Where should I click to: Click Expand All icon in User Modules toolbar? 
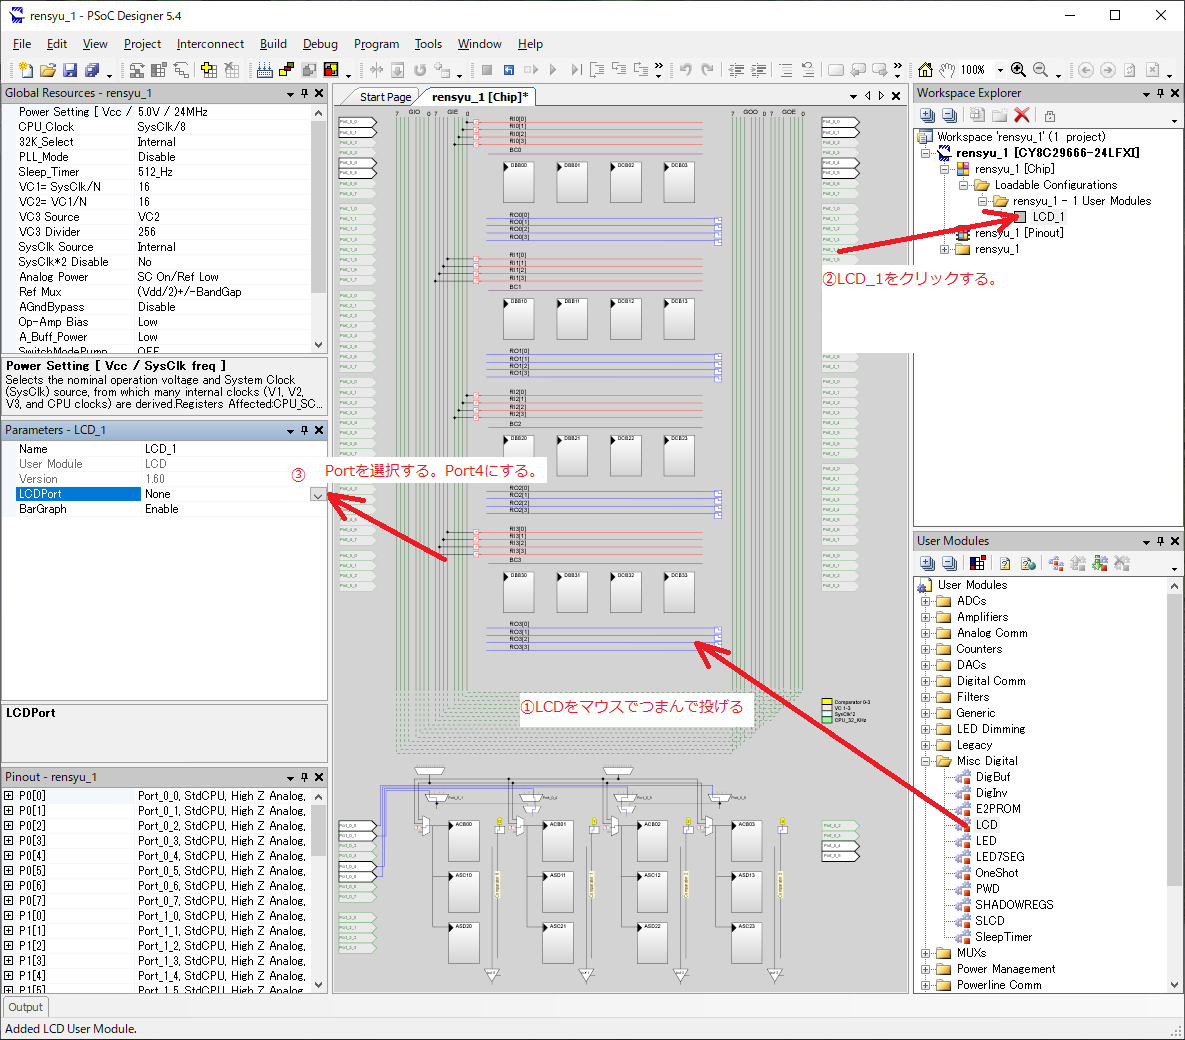927,563
